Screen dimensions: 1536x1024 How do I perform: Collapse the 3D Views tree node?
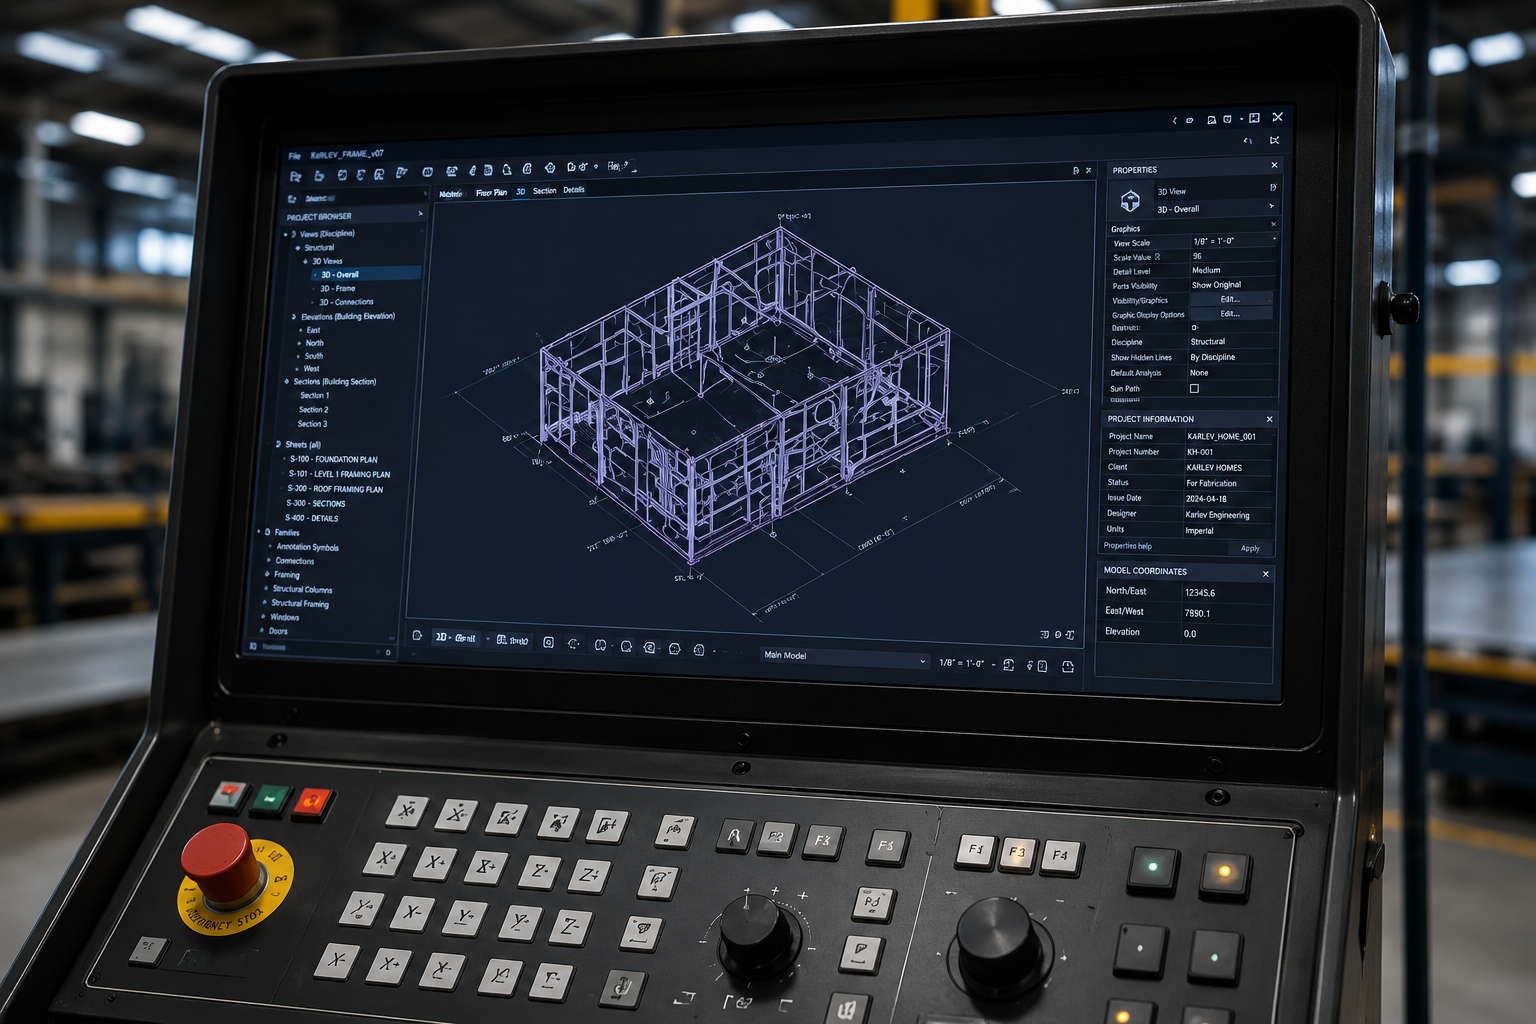pos(306,261)
